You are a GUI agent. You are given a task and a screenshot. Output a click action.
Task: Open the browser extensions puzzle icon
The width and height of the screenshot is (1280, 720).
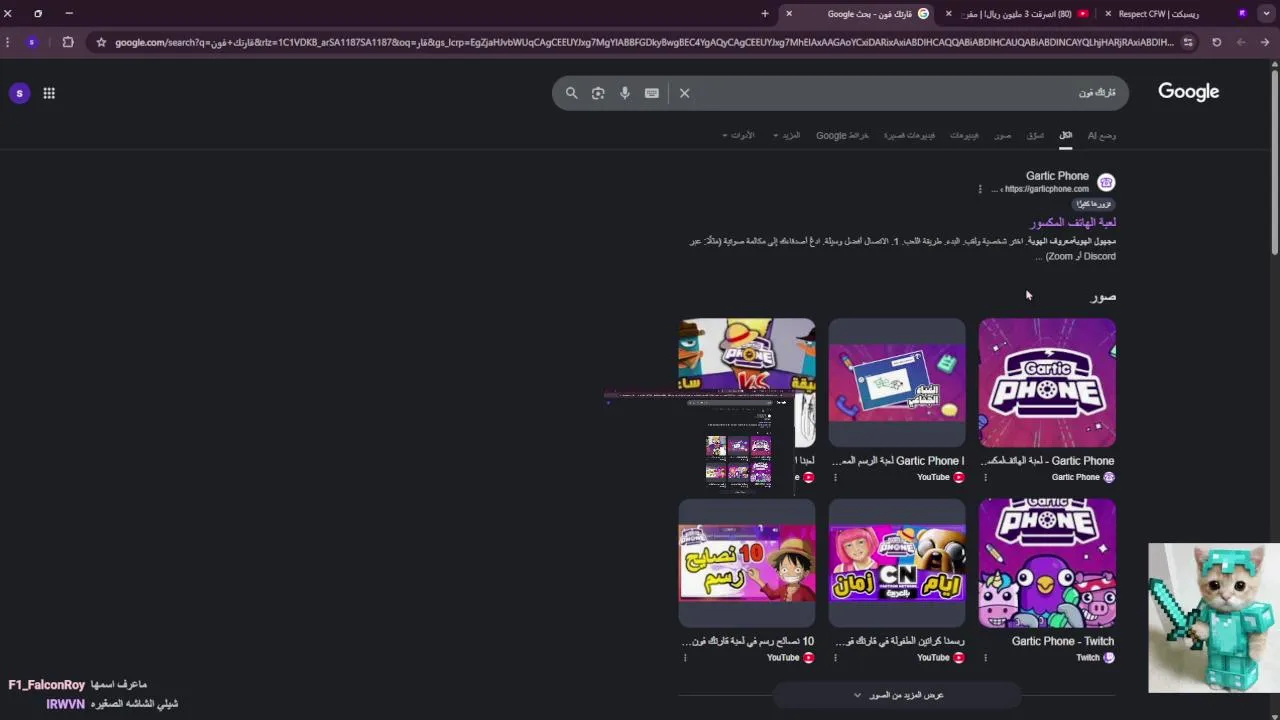click(x=68, y=42)
